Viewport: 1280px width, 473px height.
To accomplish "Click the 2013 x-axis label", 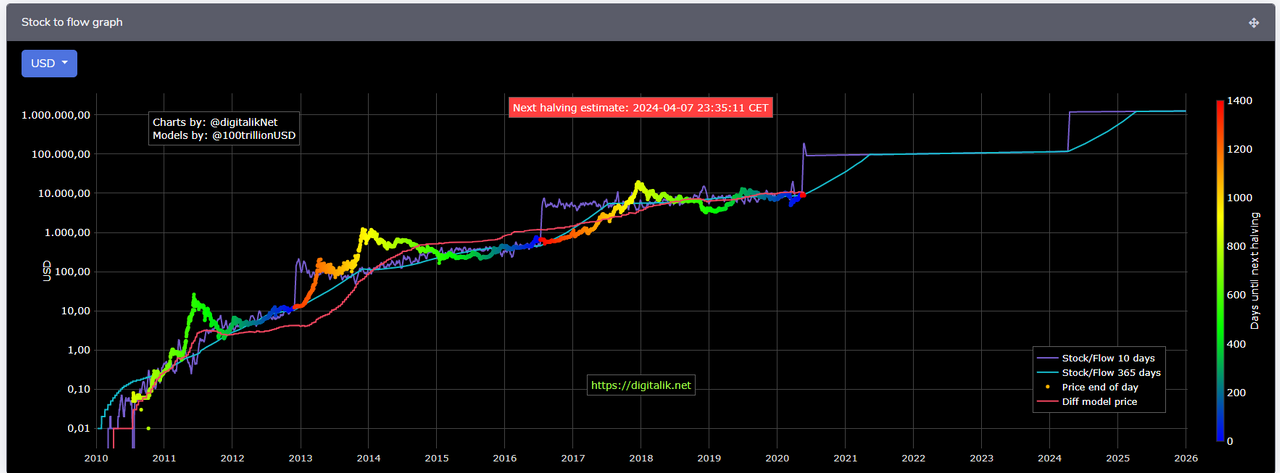I will click(x=300, y=458).
